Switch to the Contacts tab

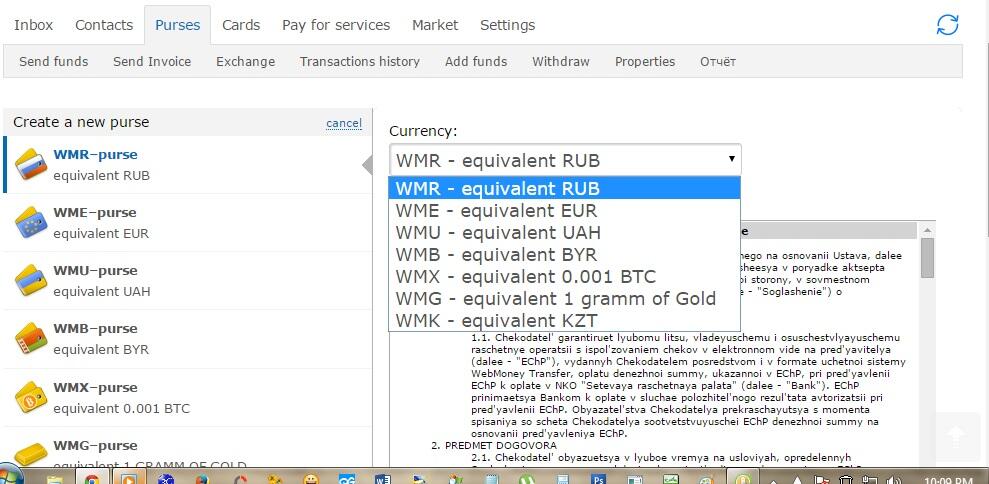pos(104,25)
